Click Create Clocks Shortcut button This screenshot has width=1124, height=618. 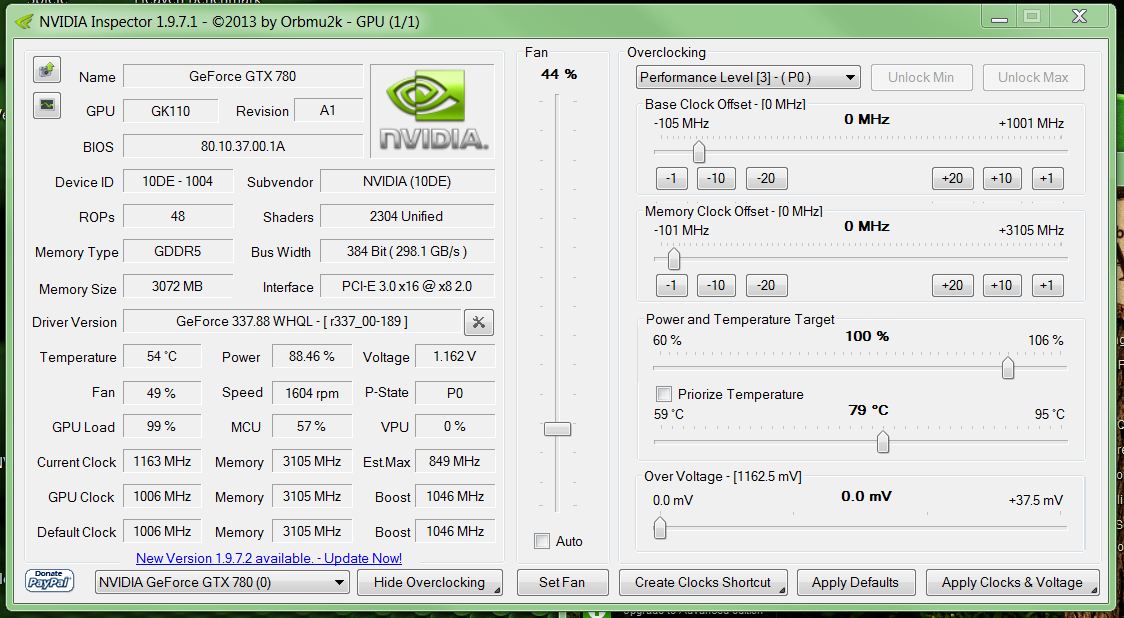click(x=702, y=582)
